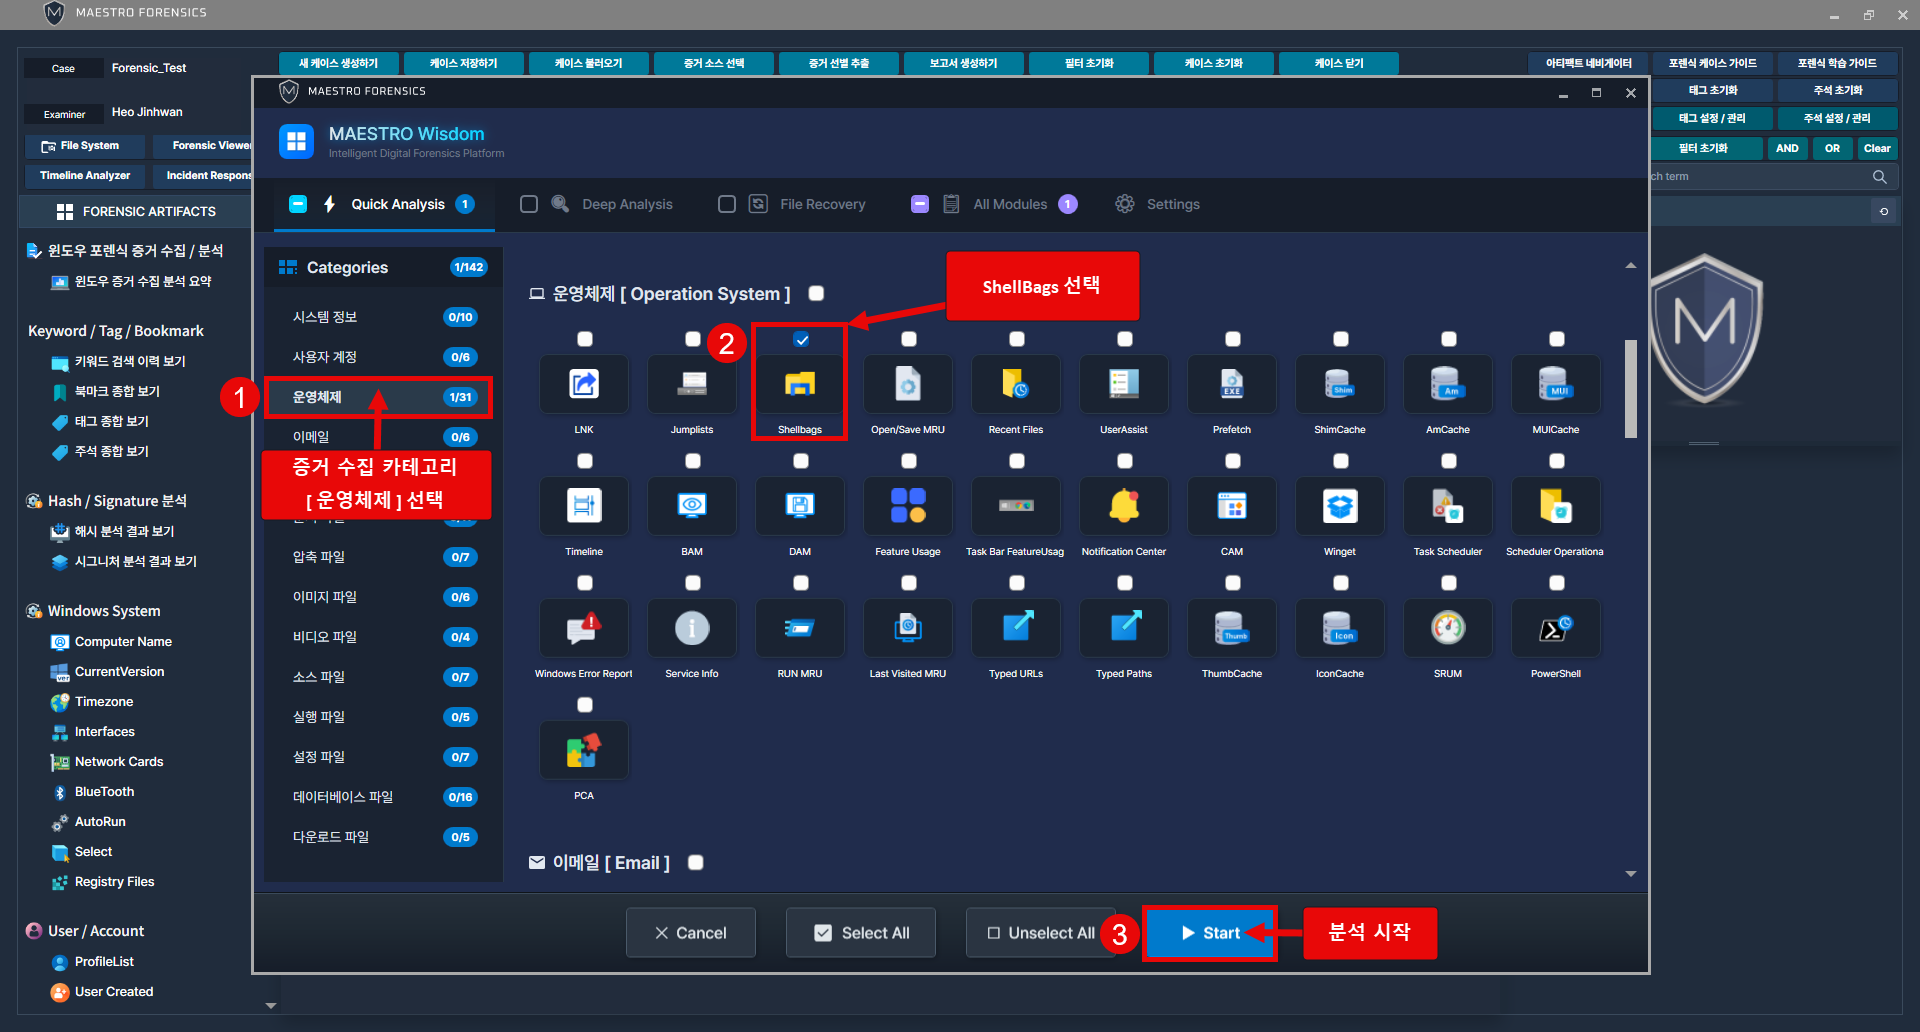This screenshot has width=1920, height=1032.
Task: Click the Unselect All button
Action: click(x=1041, y=933)
